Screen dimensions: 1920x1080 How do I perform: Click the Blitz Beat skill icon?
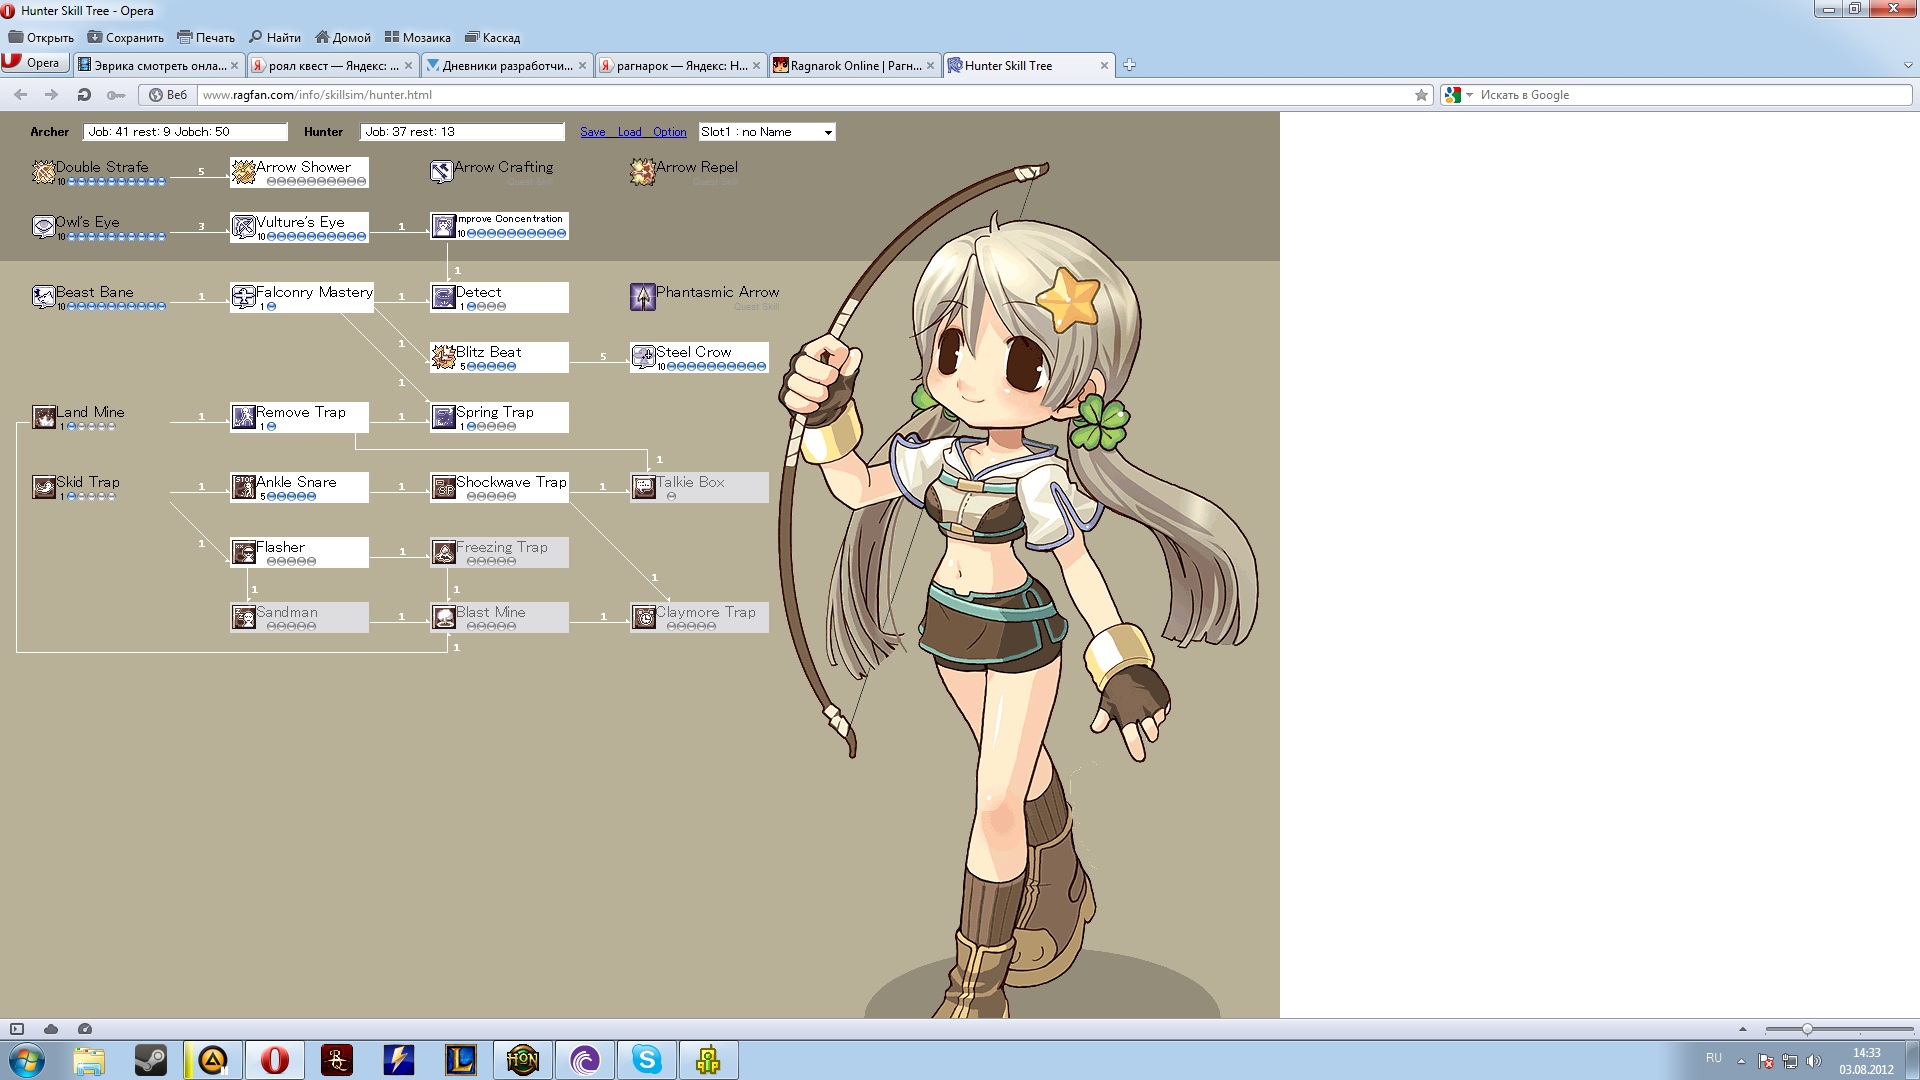click(443, 357)
